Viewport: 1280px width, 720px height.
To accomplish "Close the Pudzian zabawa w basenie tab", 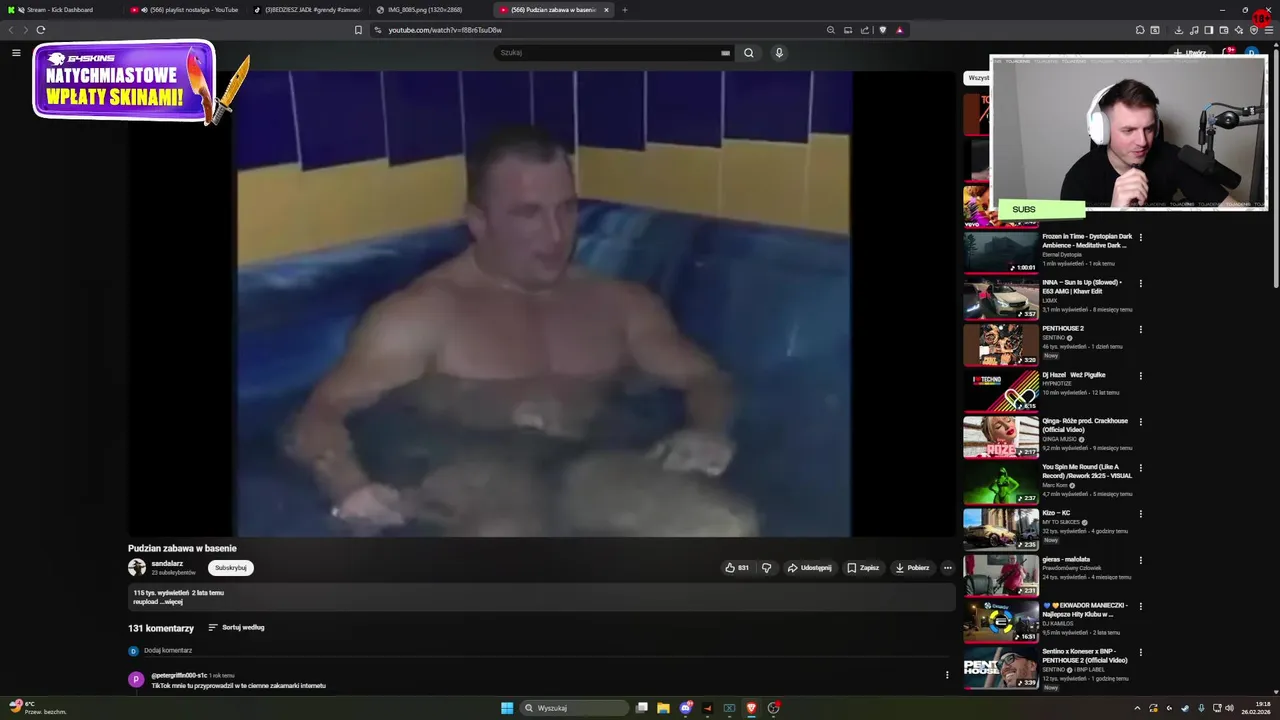I will pyautogui.click(x=606, y=10).
